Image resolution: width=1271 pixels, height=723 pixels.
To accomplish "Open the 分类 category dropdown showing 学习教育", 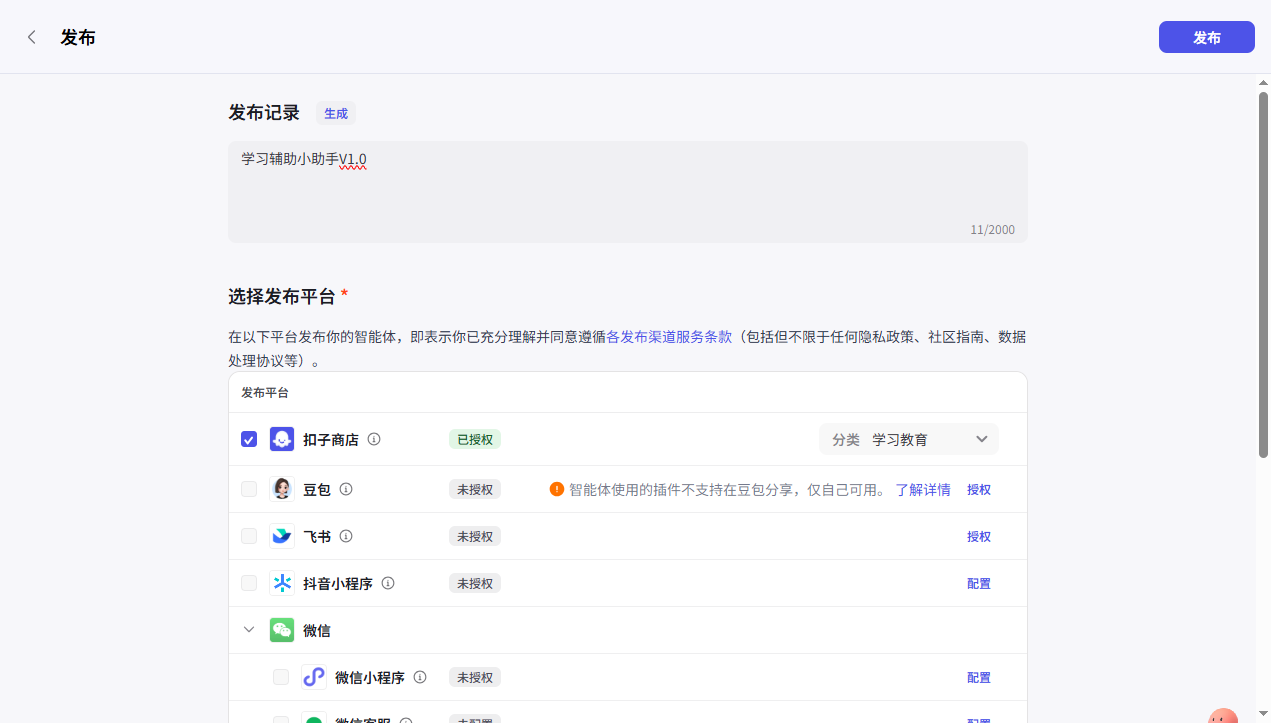I will coord(908,438).
